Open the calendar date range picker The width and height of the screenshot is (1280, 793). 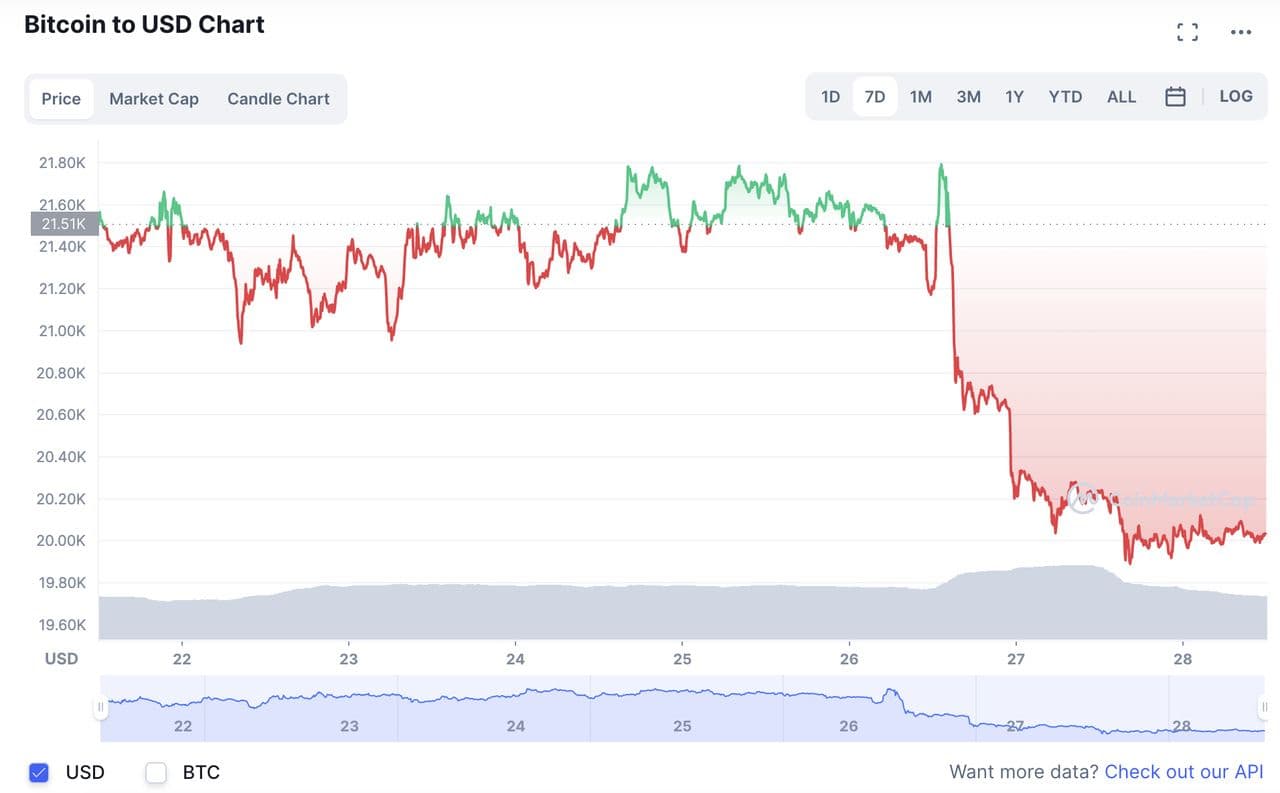click(x=1175, y=97)
